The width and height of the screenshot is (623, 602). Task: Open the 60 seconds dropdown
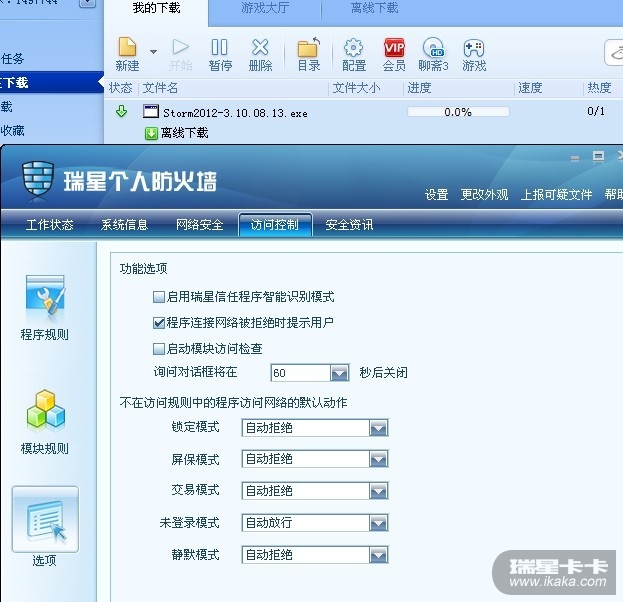[x=339, y=373]
